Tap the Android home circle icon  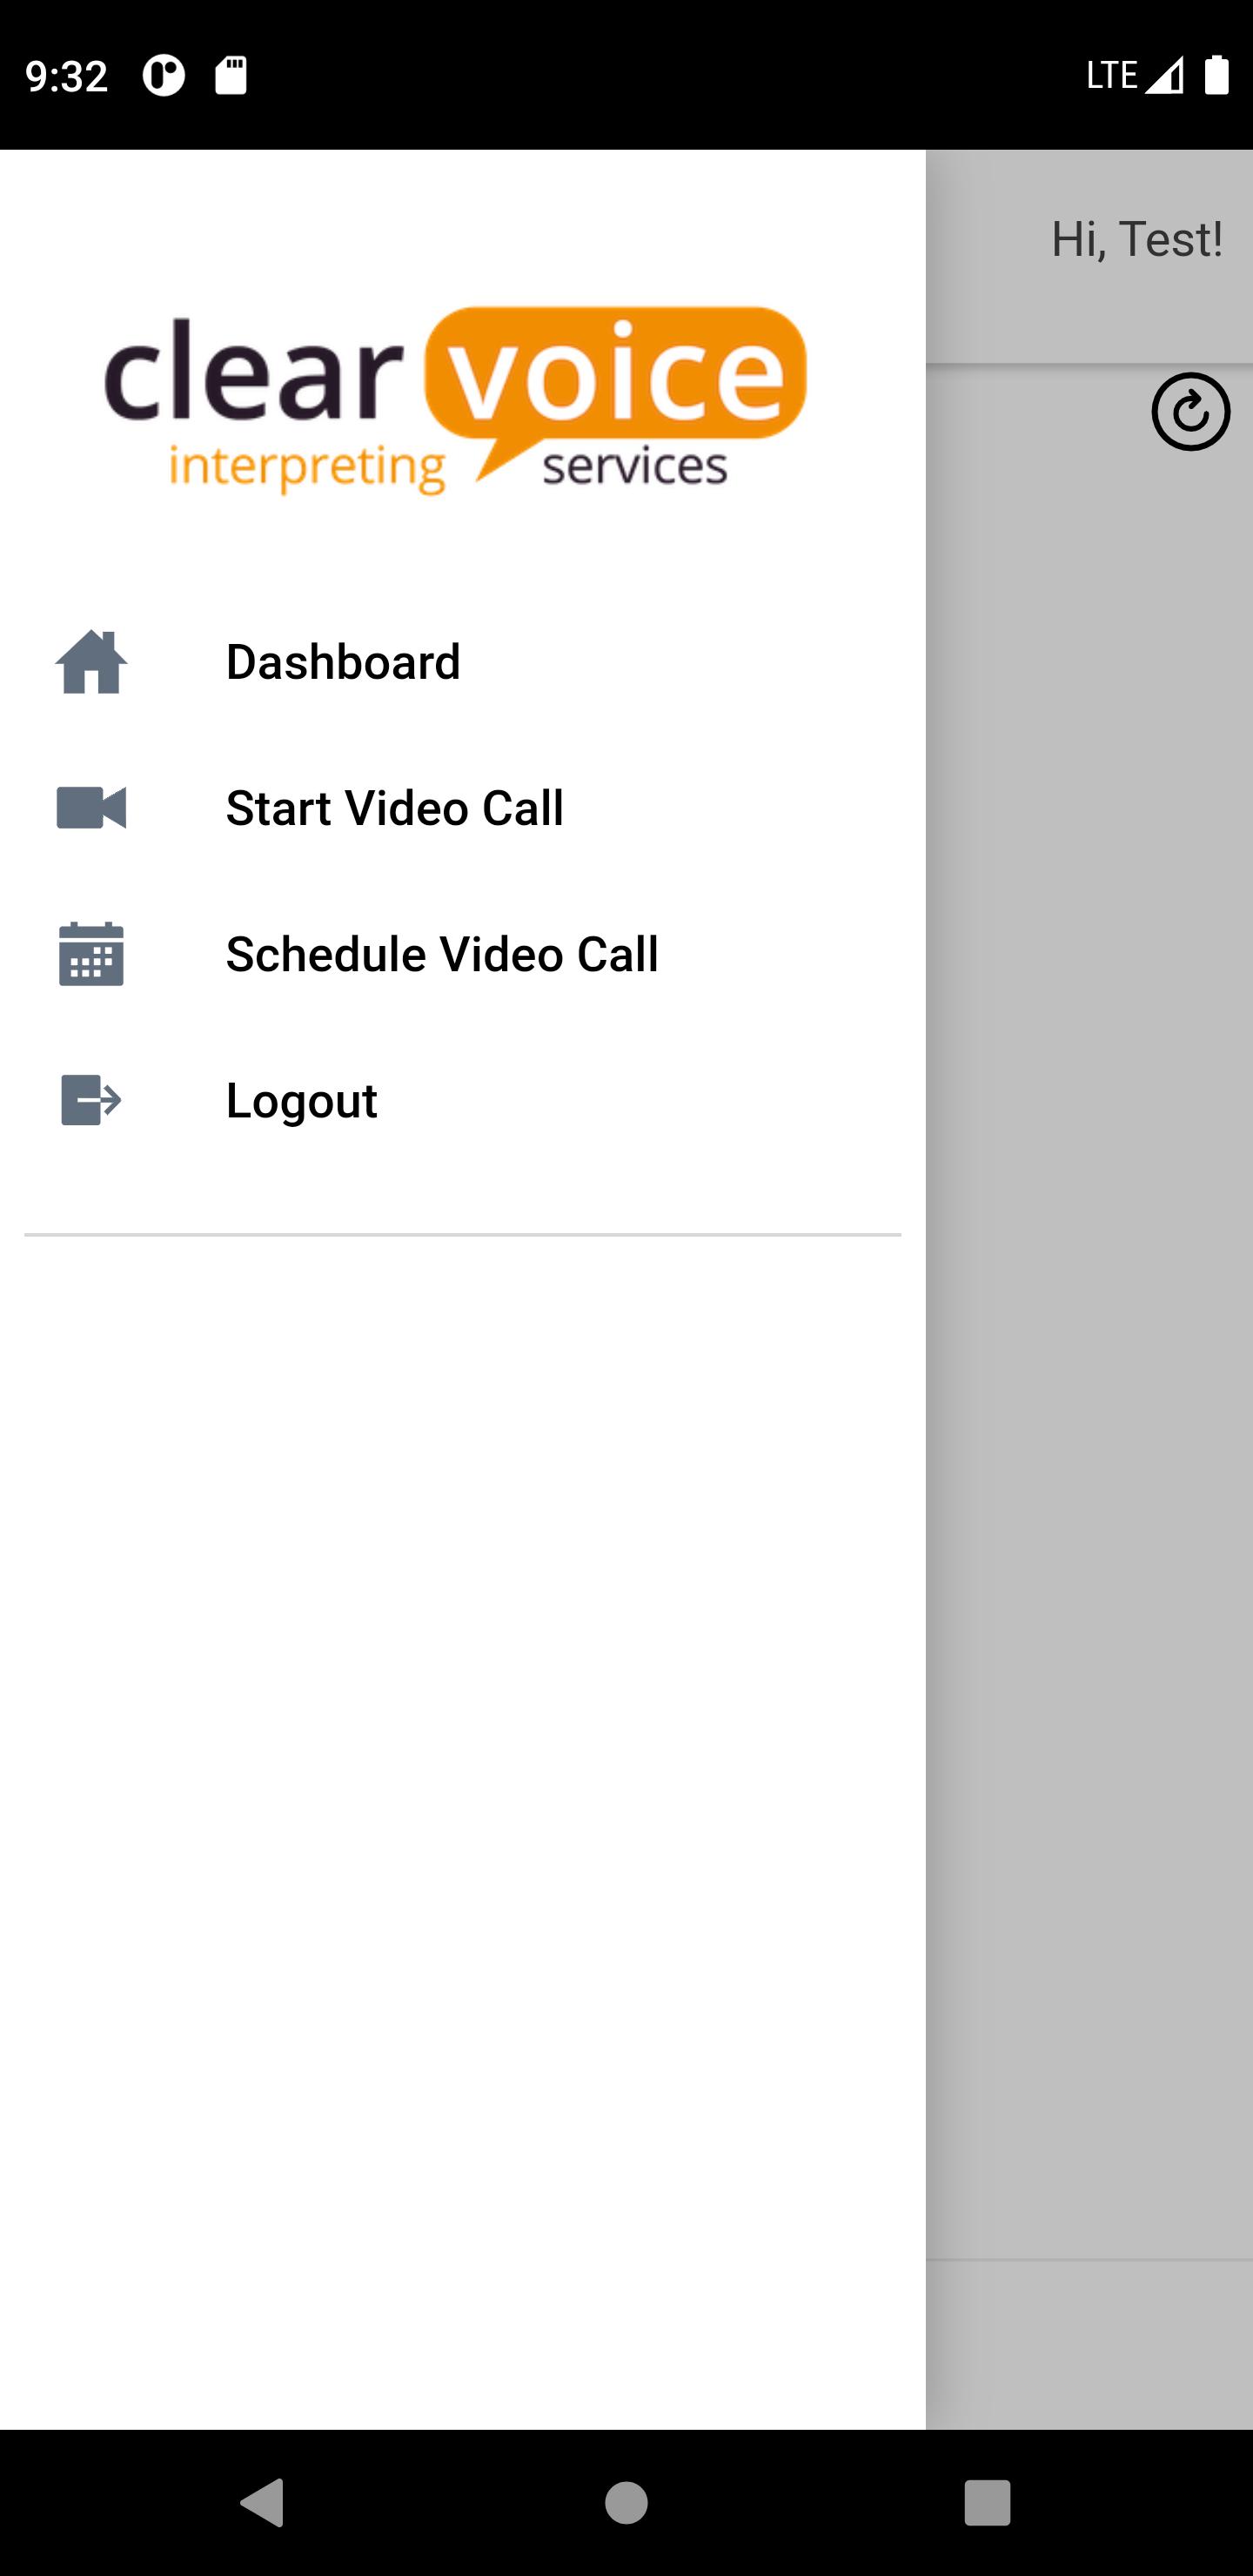(x=626, y=2503)
